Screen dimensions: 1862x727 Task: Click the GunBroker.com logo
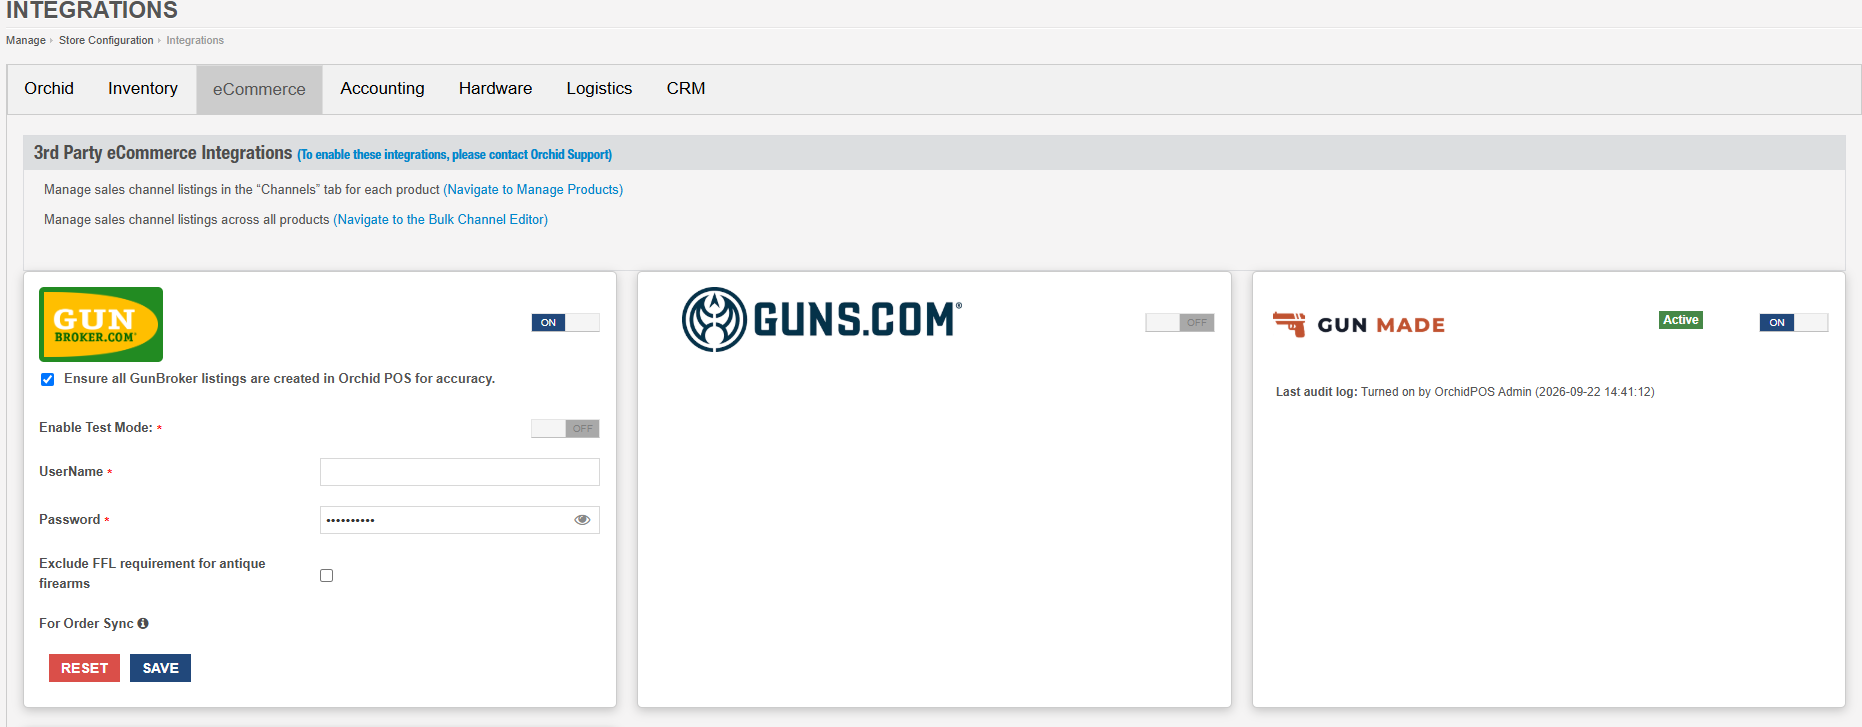(101, 324)
